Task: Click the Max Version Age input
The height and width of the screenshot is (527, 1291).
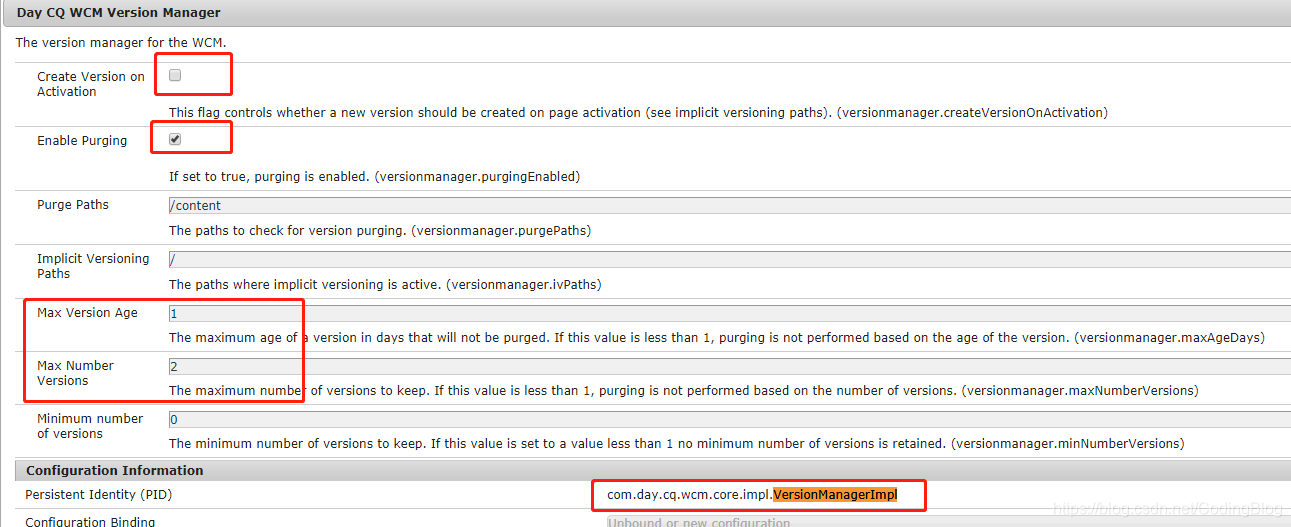Action: pyautogui.click(x=729, y=313)
